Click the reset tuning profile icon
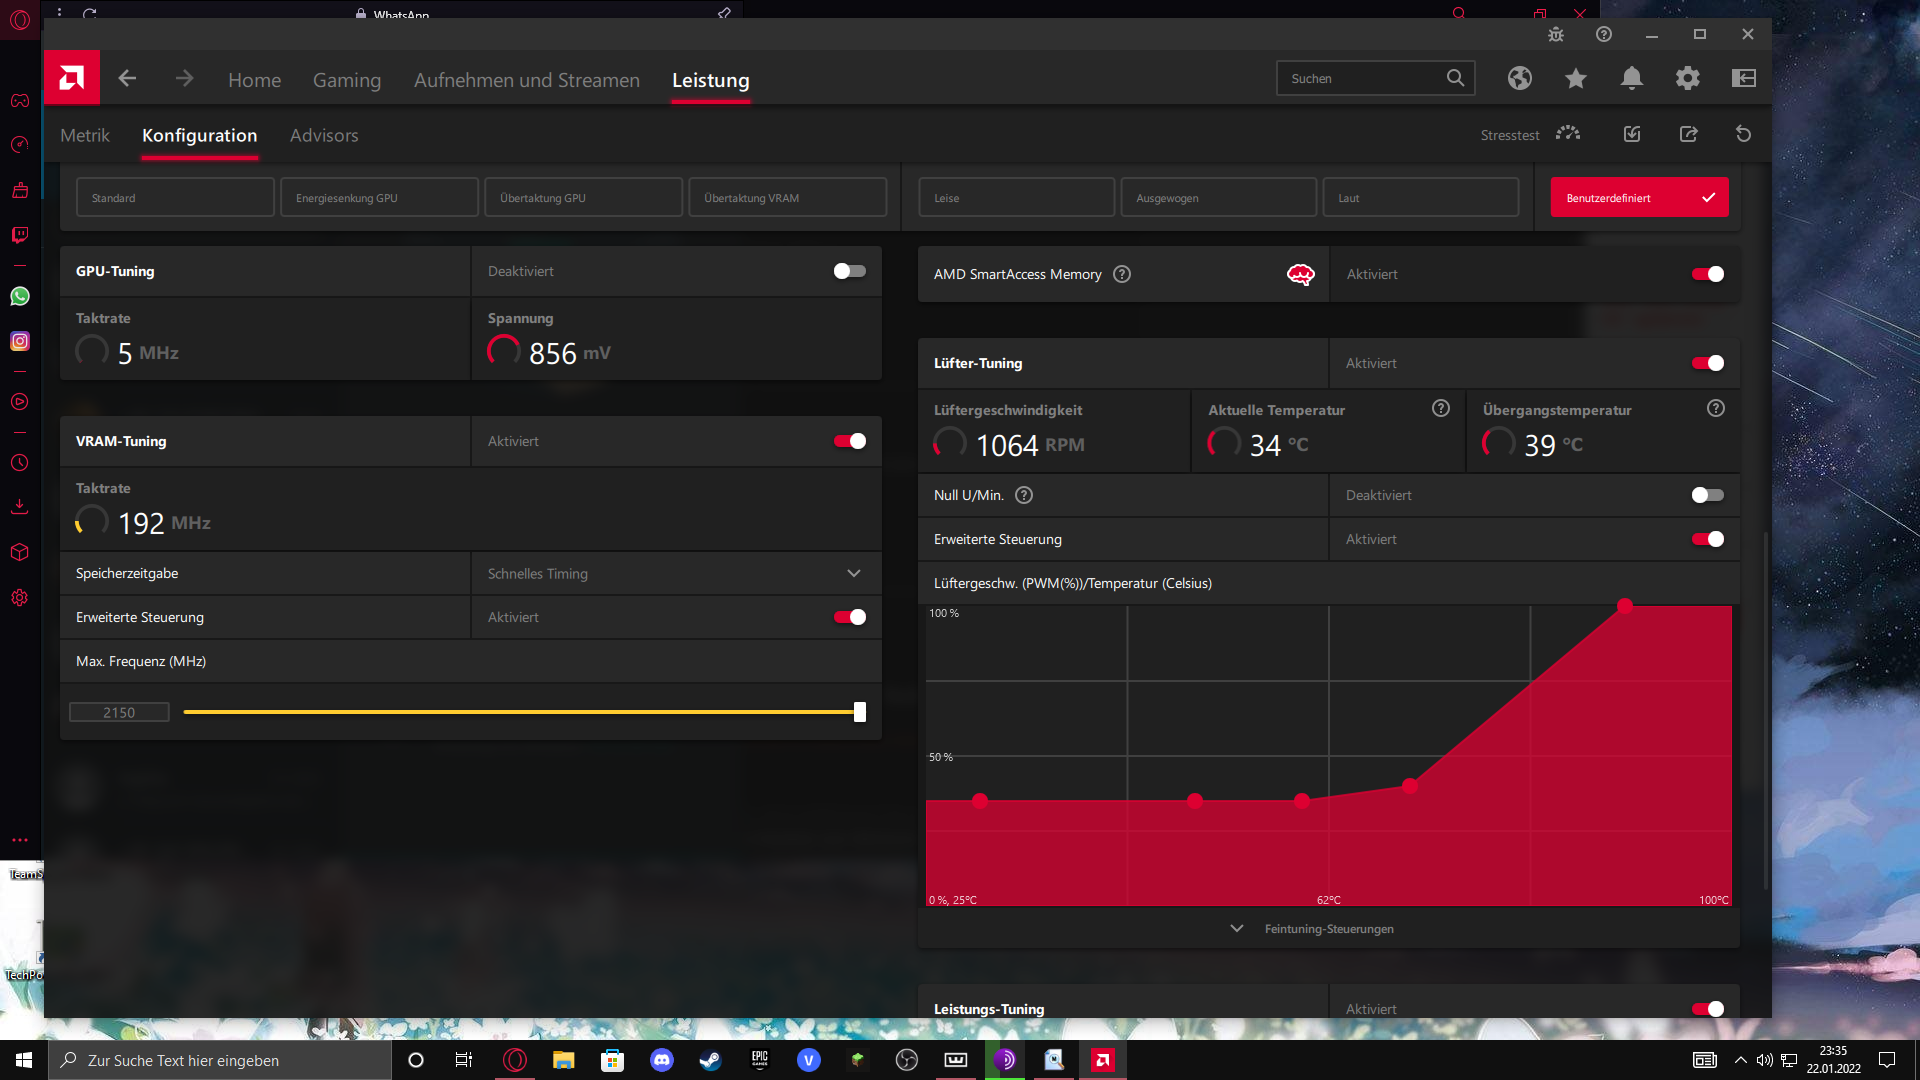 click(x=1743, y=134)
